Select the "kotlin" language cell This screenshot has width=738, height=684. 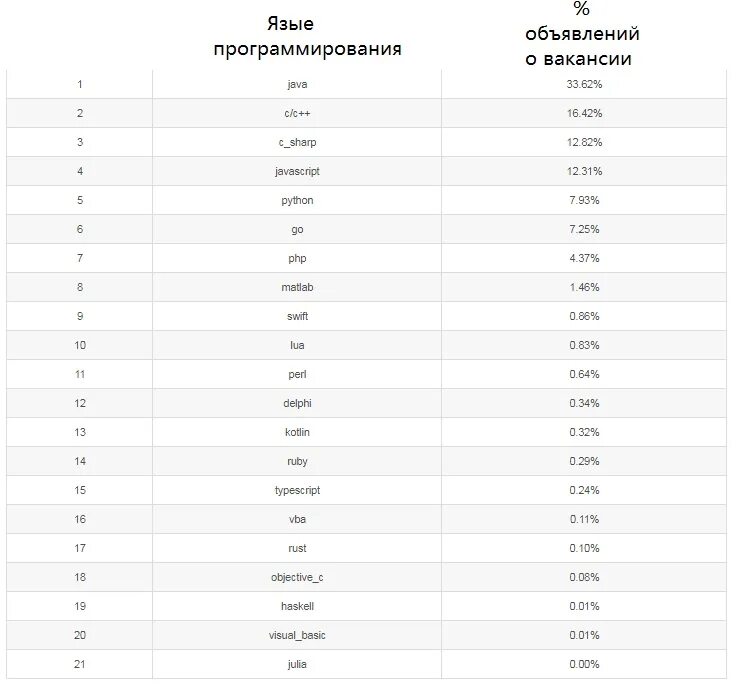click(x=297, y=432)
